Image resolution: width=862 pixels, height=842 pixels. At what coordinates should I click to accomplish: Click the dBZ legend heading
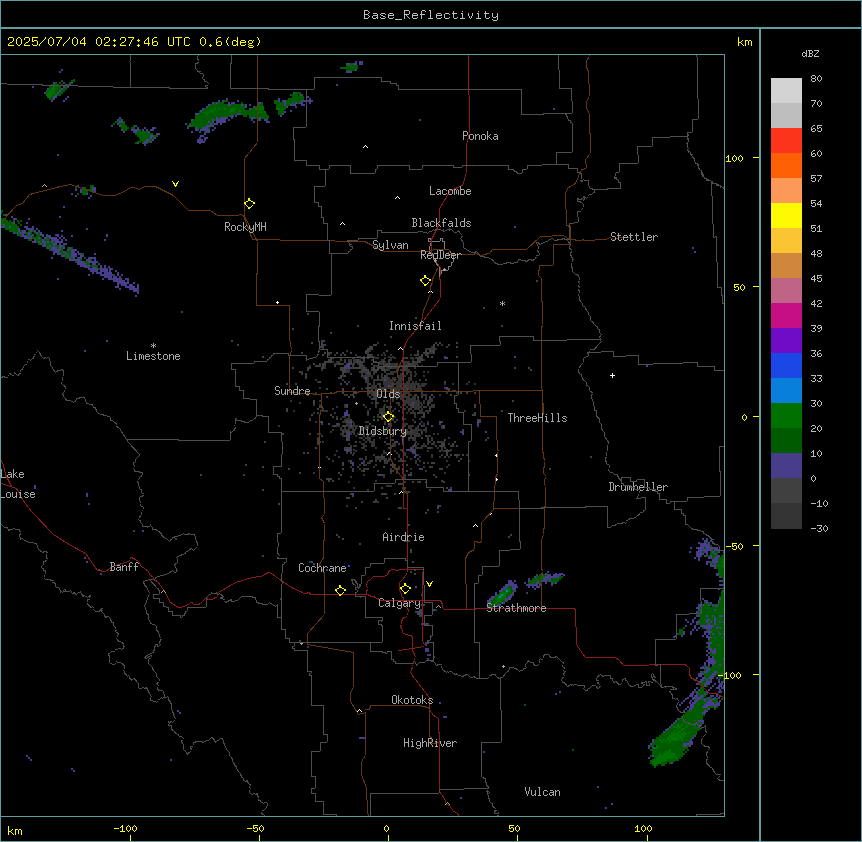point(810,53)
